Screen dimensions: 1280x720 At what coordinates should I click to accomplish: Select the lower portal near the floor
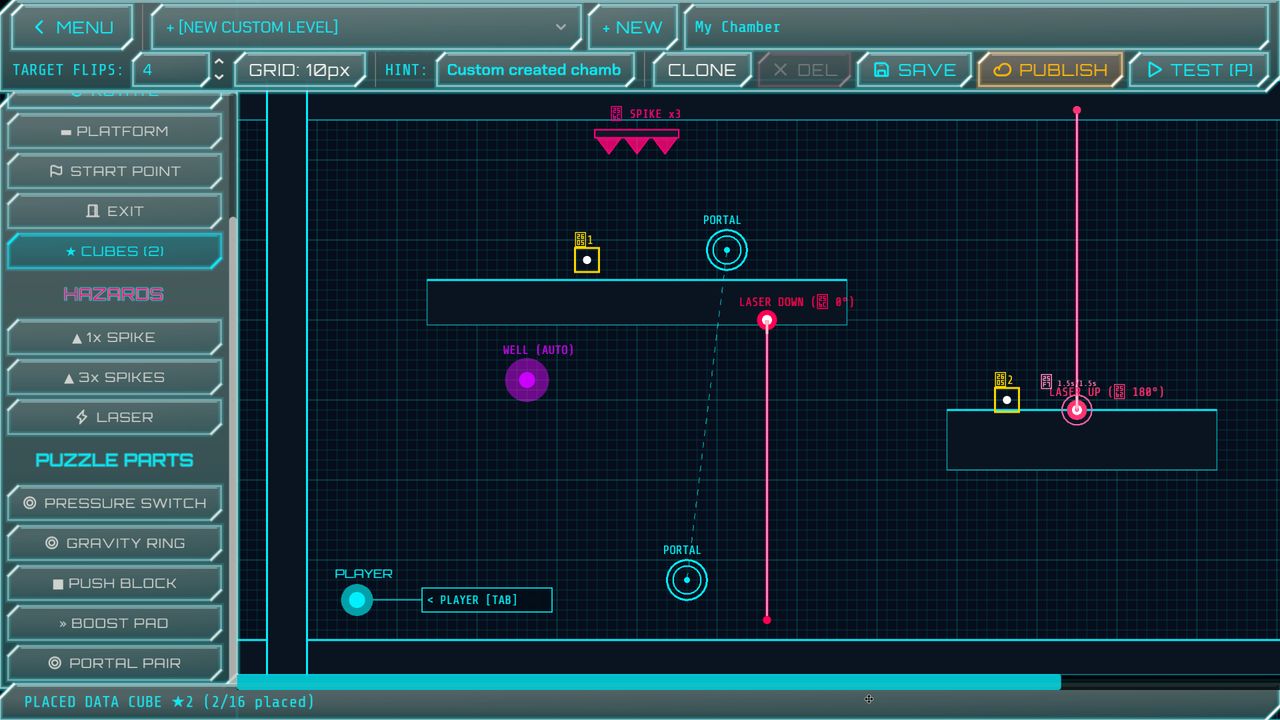[x=687, y=580]
